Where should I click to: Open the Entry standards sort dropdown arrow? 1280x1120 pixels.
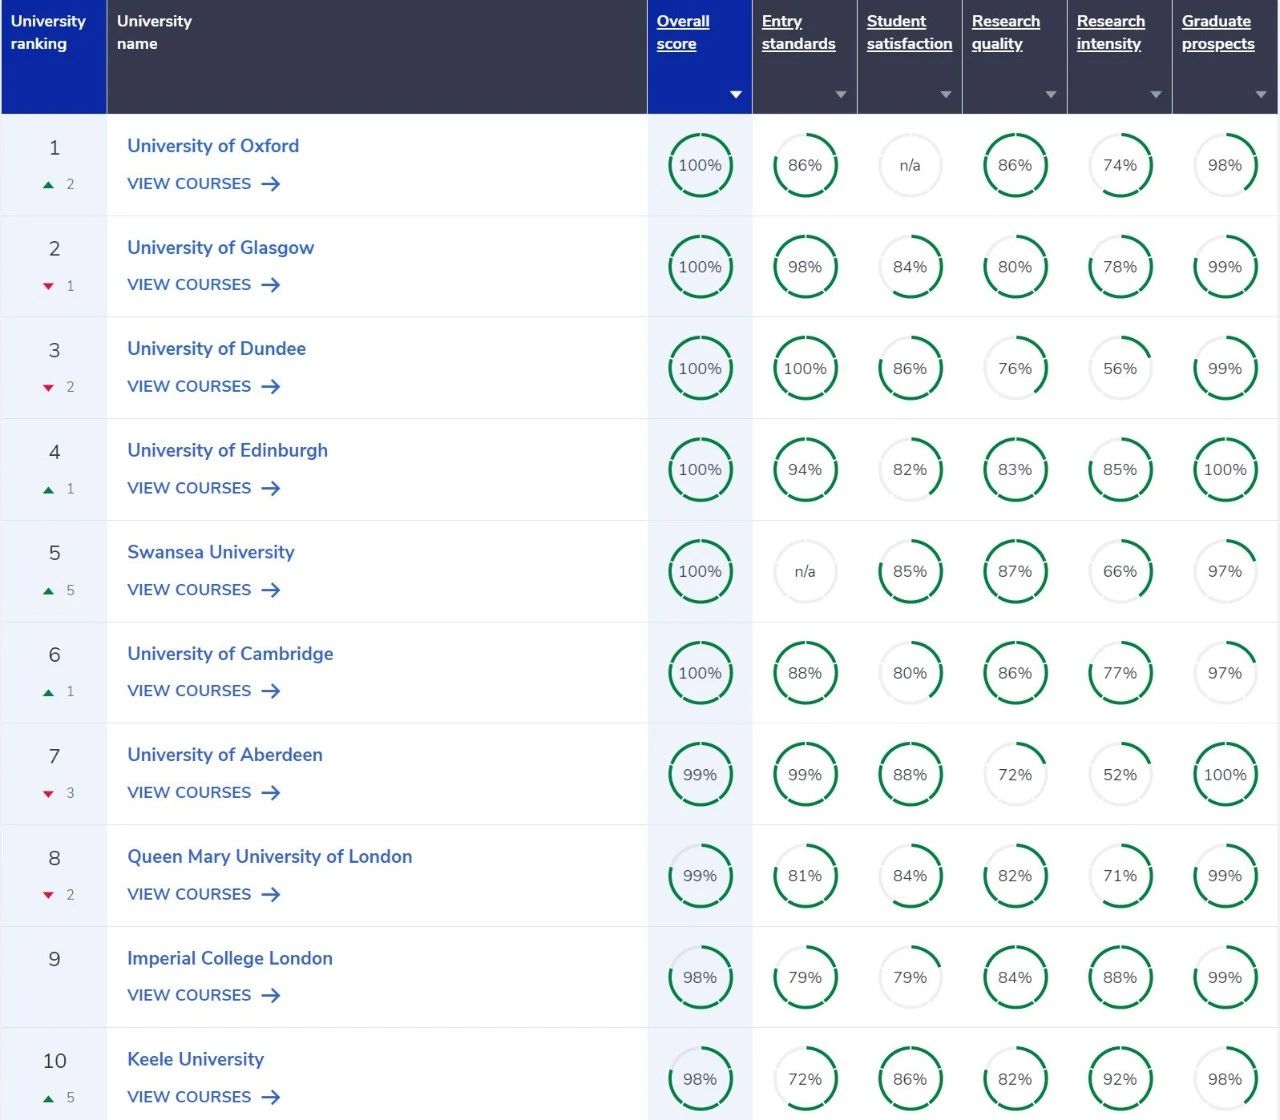click(x=841, y=95)
